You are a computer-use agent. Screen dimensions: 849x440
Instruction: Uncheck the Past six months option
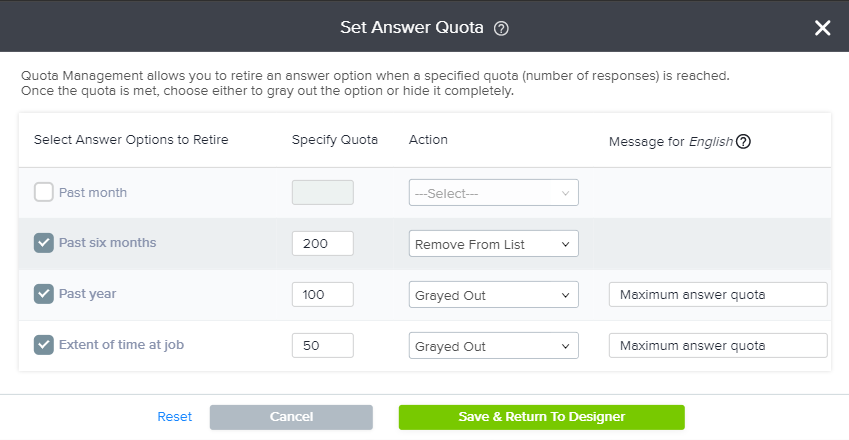(x=44, y=243)
